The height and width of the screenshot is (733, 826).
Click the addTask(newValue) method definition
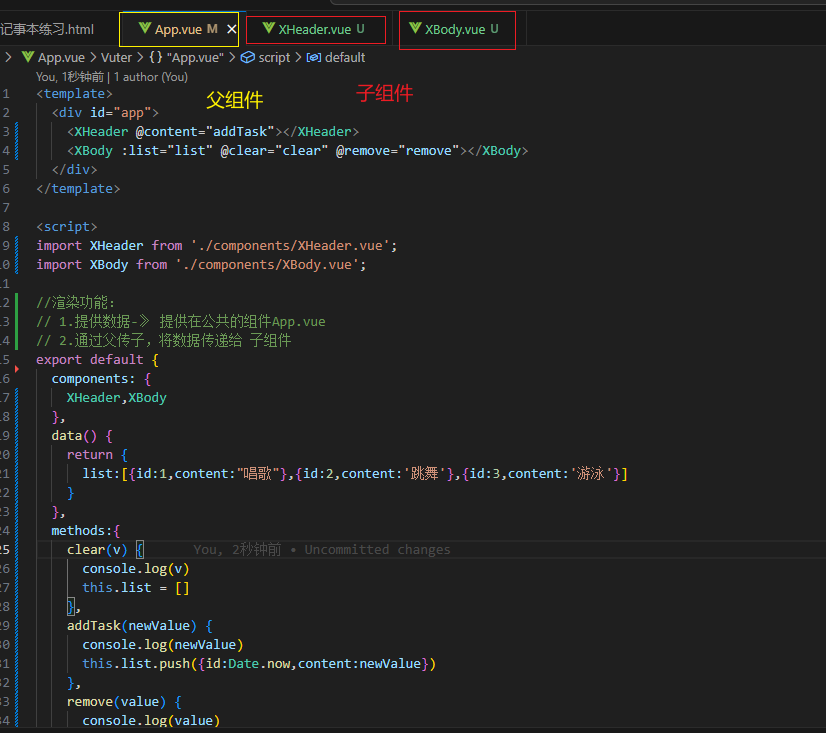(140, 626)
